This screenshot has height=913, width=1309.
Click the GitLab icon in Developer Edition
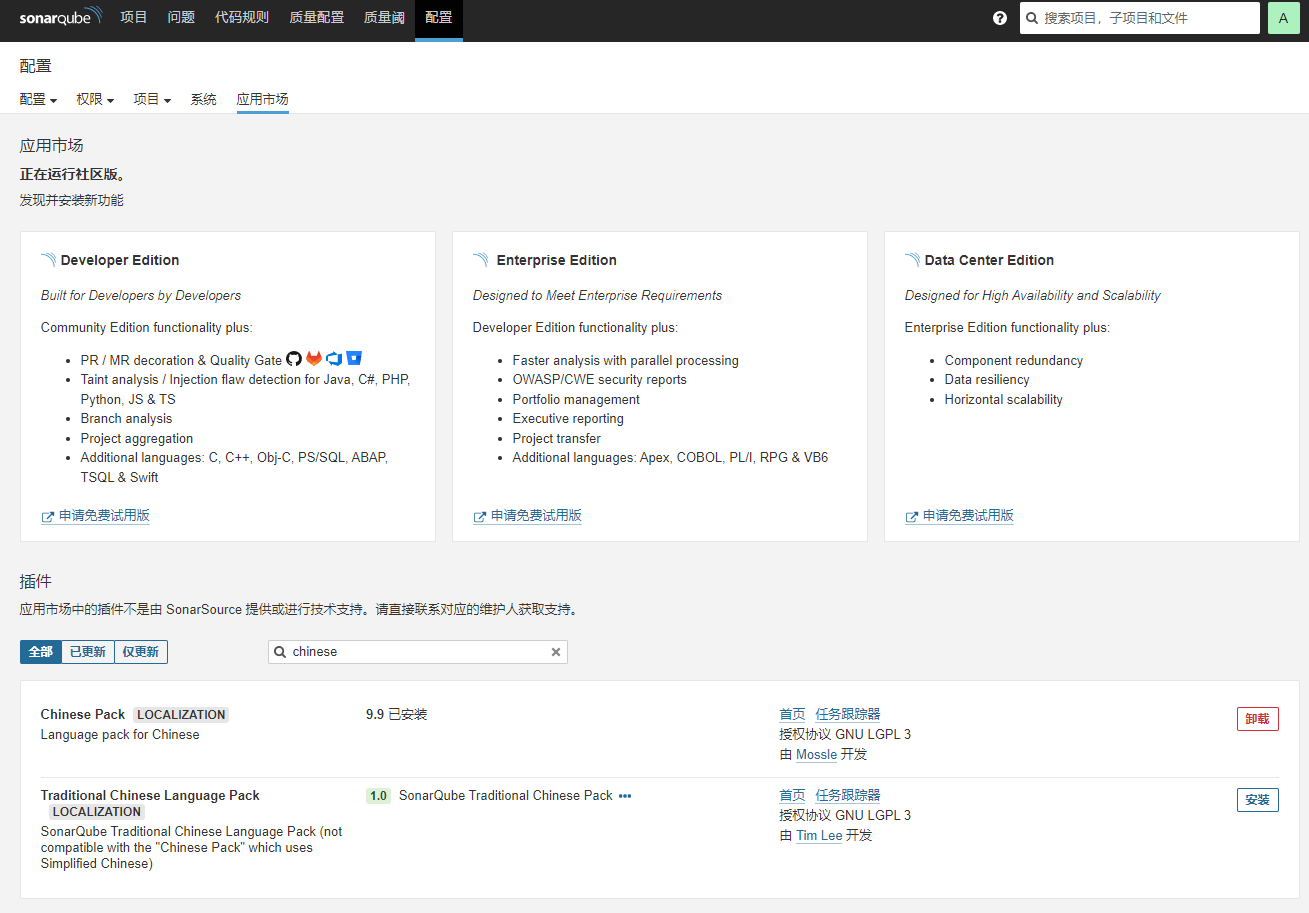coord(314,359)
